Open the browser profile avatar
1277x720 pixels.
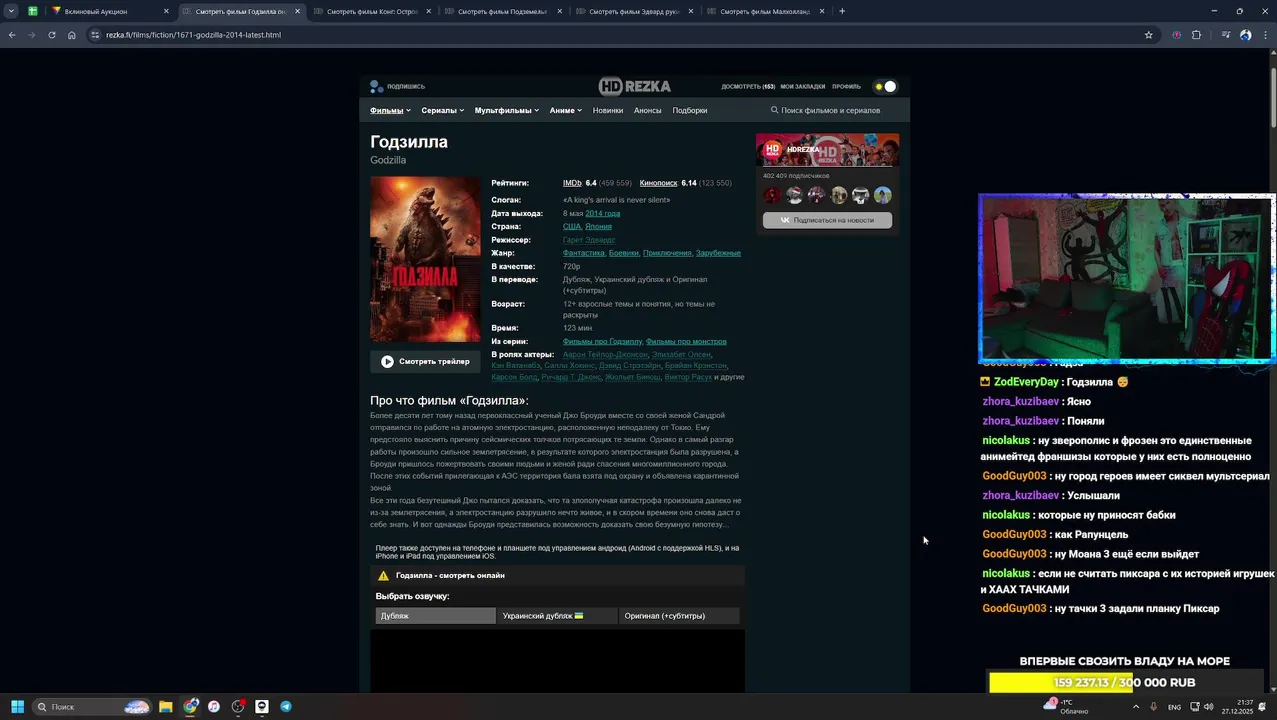[1245, 35]
